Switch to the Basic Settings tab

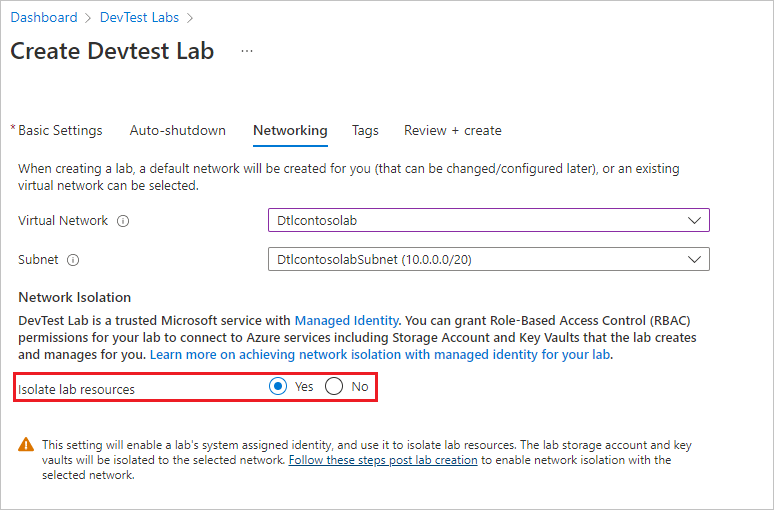pos(60,130)
